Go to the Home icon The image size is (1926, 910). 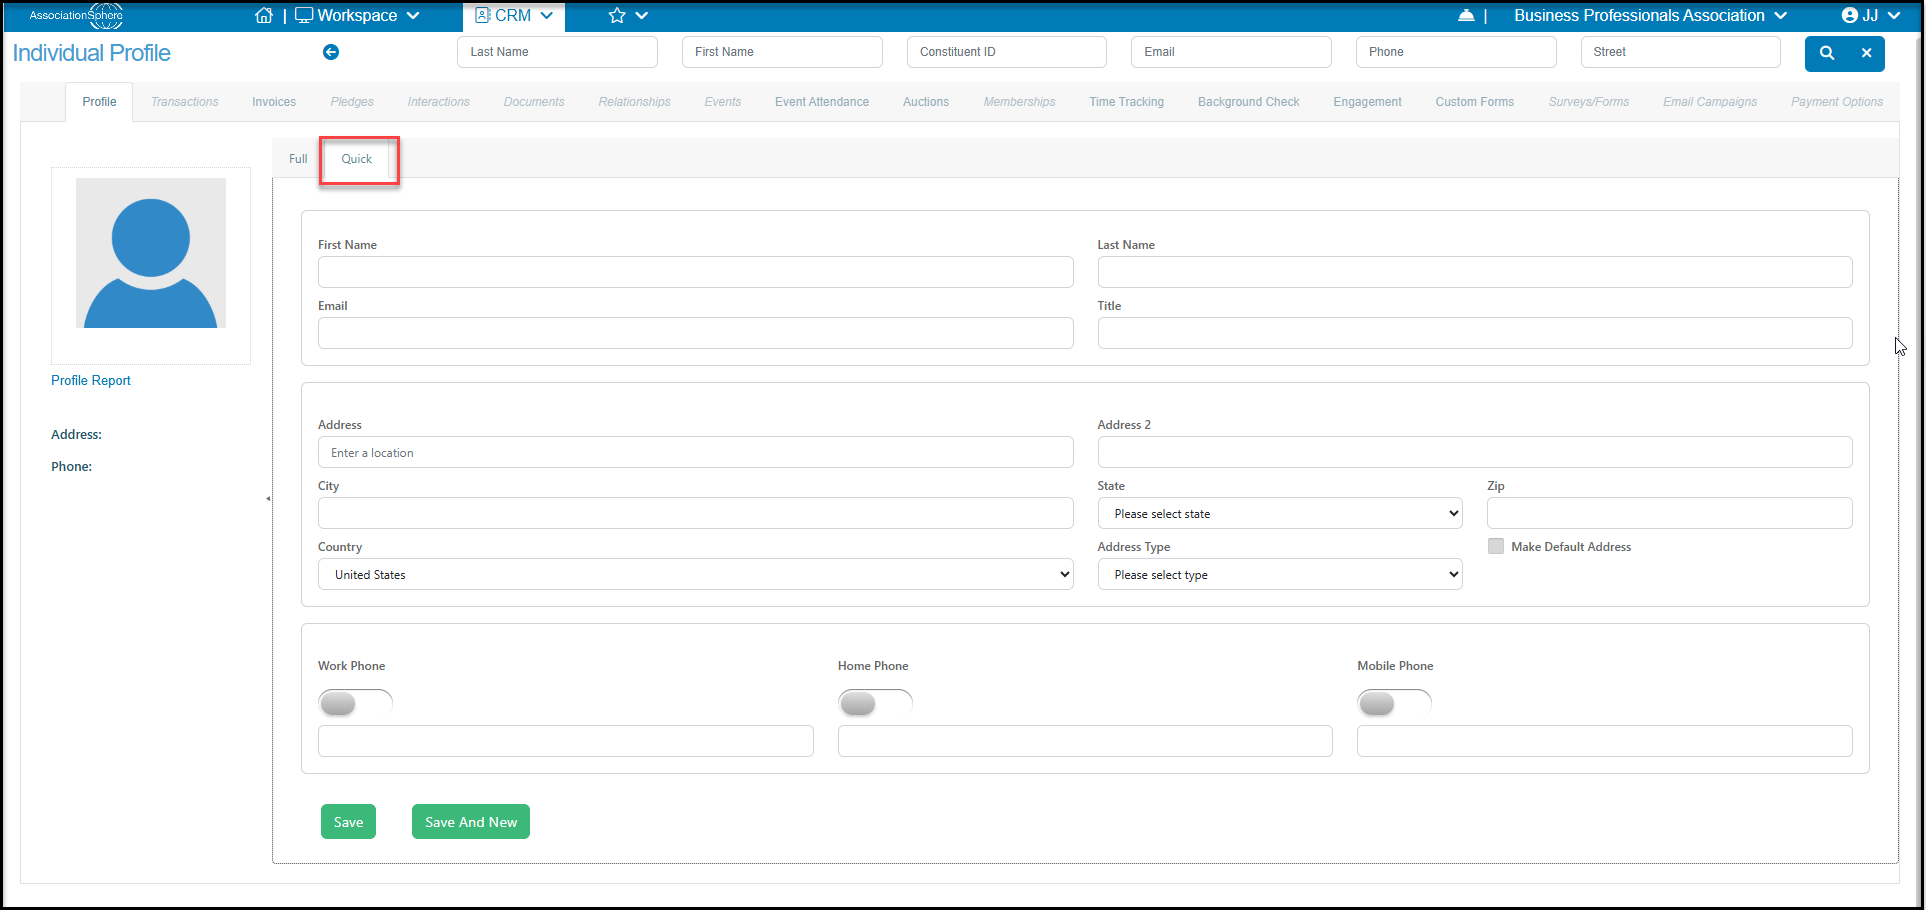click(264, 16)
